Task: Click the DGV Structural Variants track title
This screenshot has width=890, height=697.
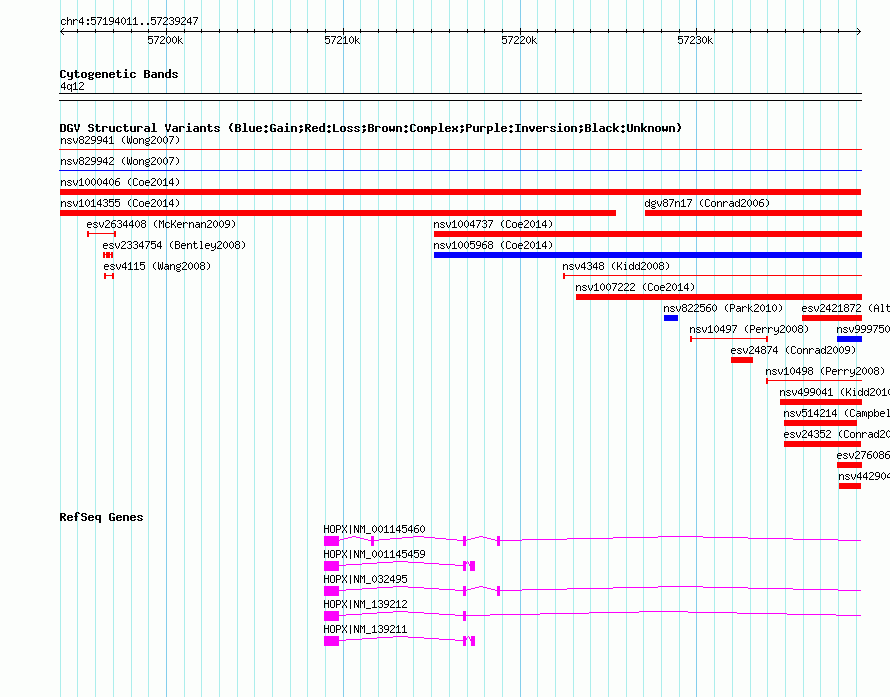Action: pos(371,128)
